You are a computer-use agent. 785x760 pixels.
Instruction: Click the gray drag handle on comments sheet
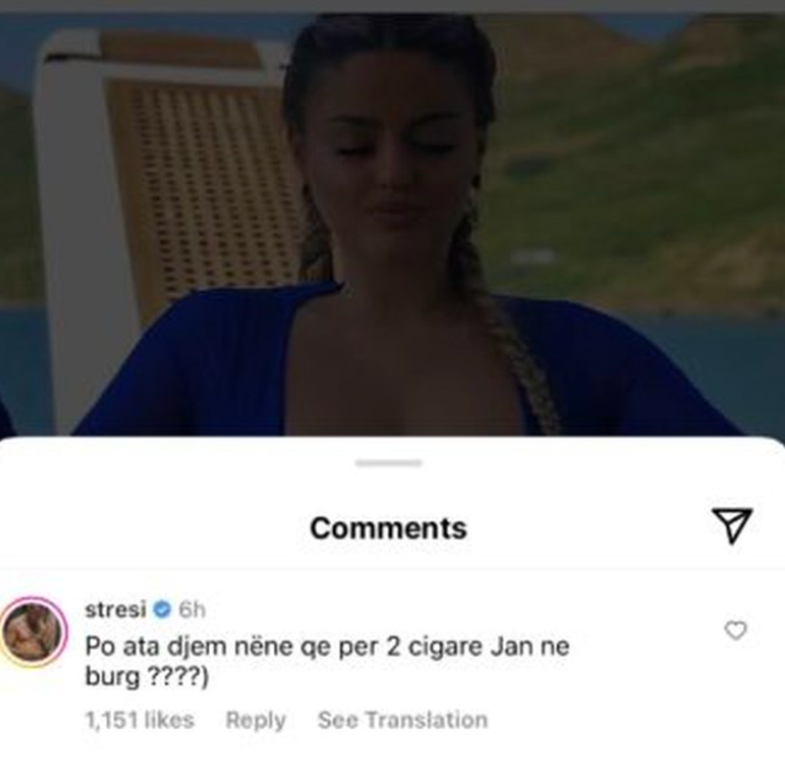click(389, 463)
